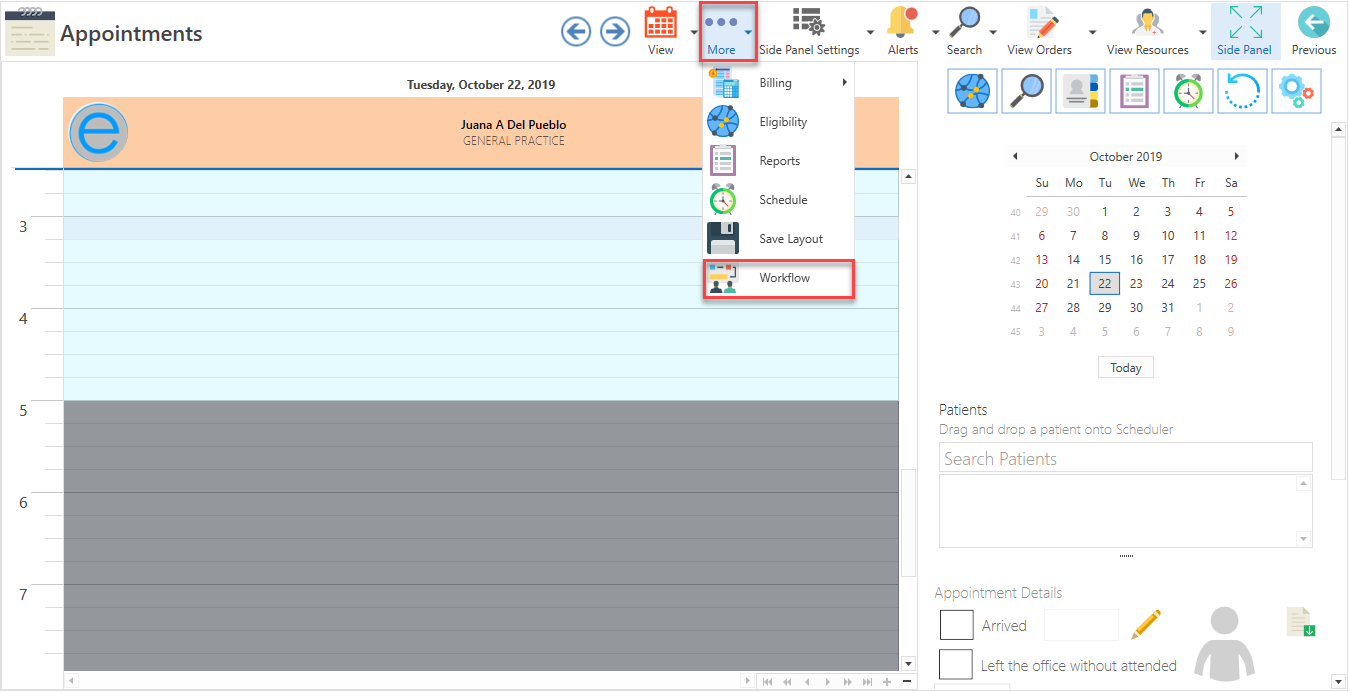Check Left the office without attended

pyautogui.click(x=956, y=665)
